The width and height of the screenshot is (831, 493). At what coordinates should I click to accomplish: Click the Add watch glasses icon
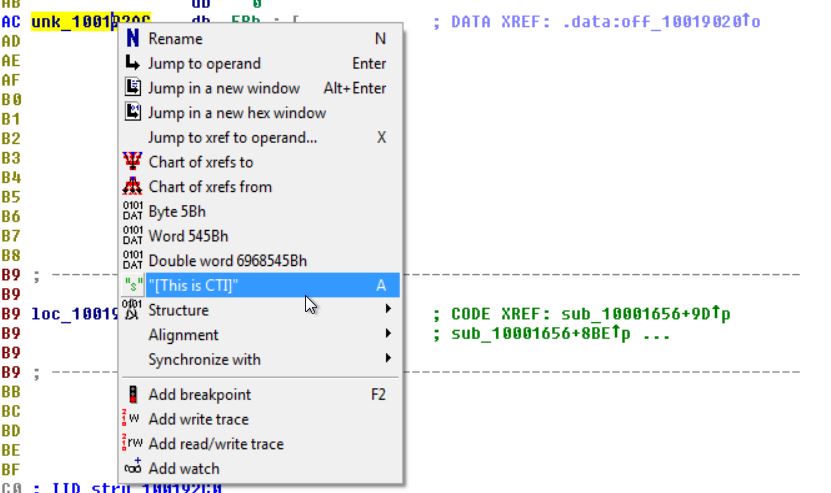[132, 468]
